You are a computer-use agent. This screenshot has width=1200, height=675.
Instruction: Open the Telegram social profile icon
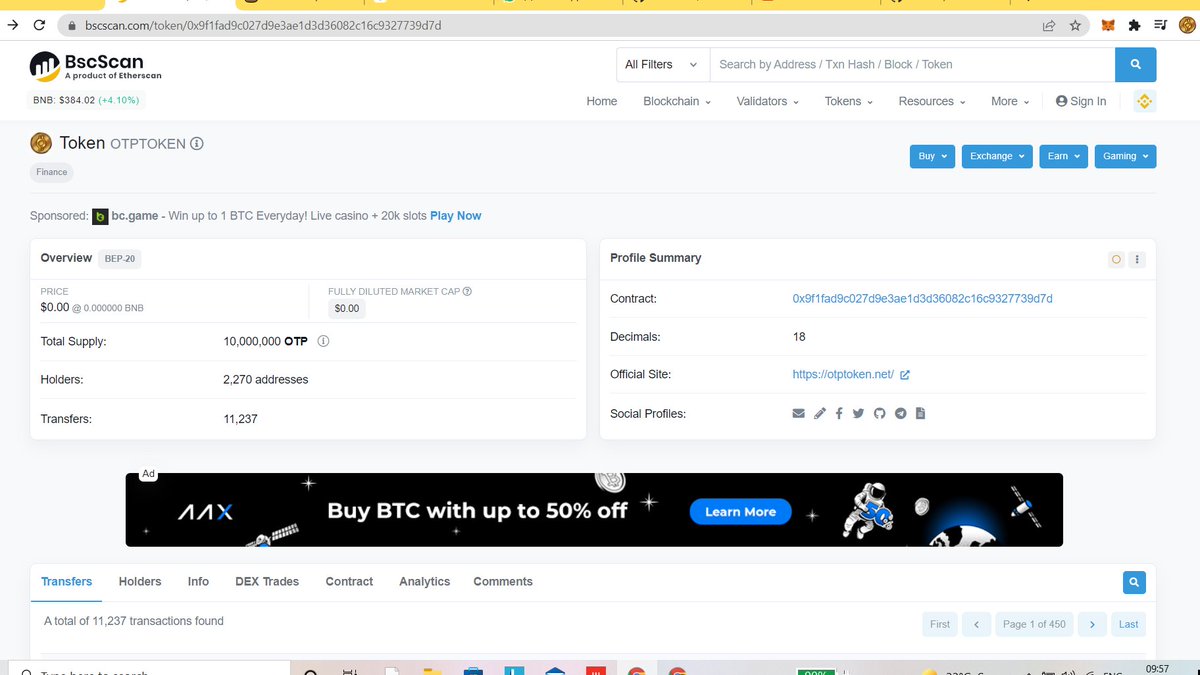pos(900,413)
